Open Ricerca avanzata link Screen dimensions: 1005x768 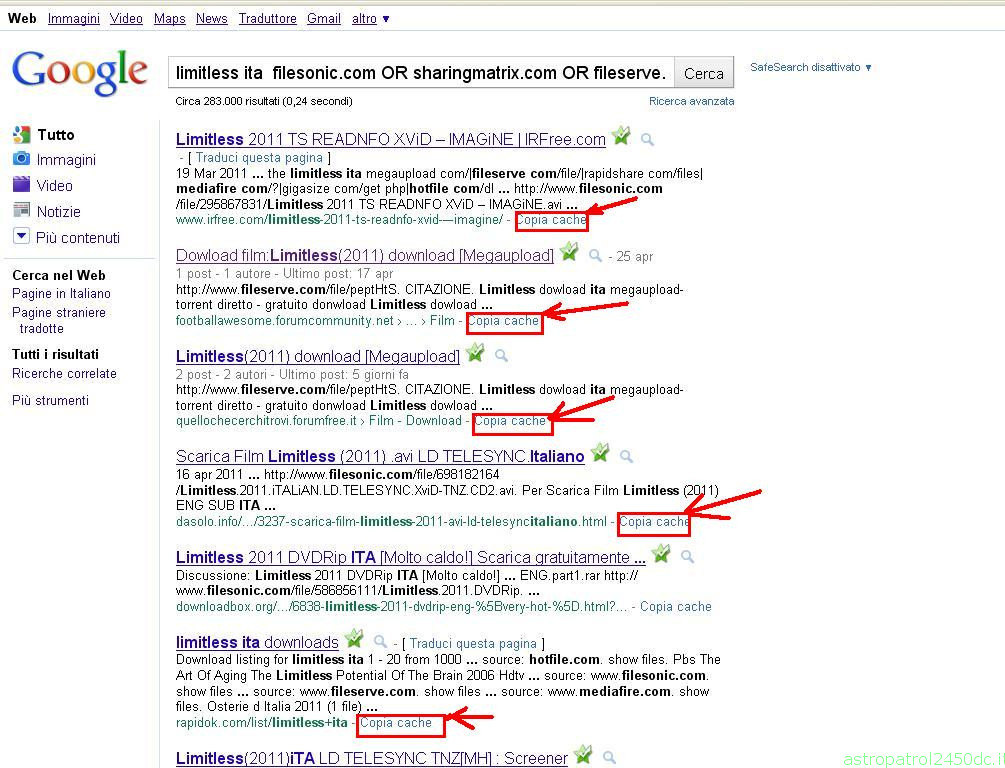coord(692,101)
